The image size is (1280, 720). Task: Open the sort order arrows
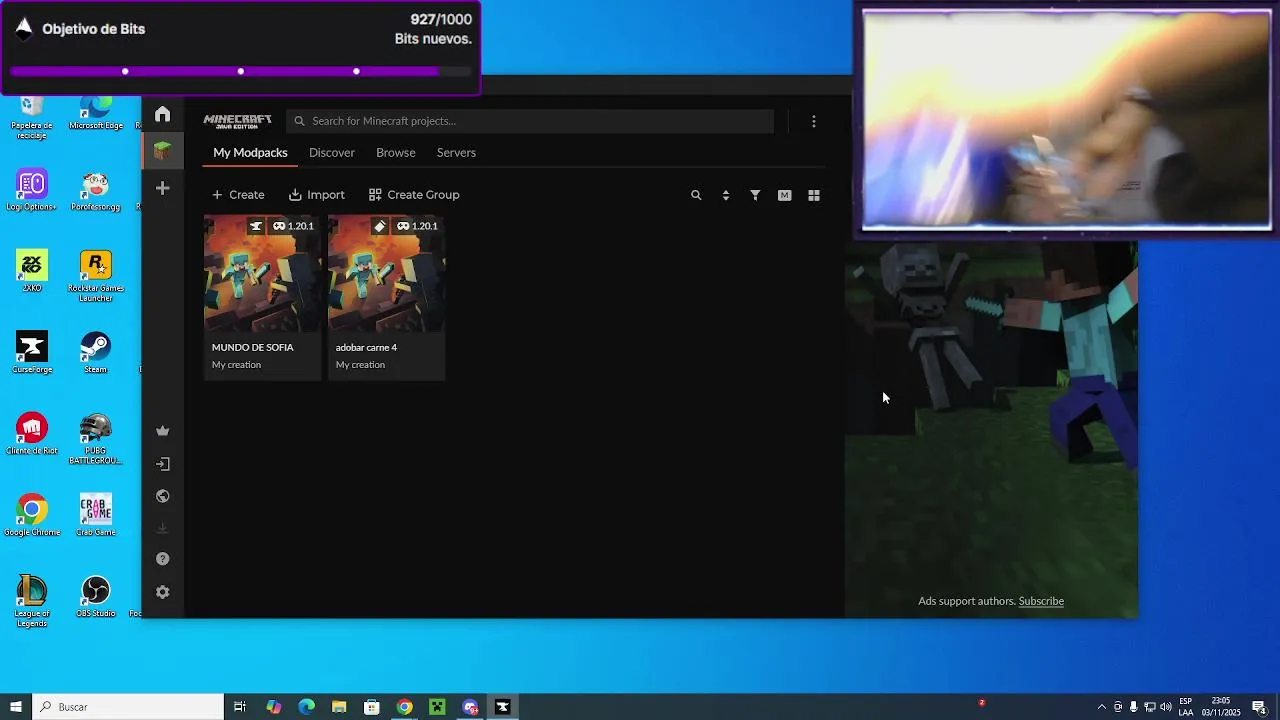(726, 195)
